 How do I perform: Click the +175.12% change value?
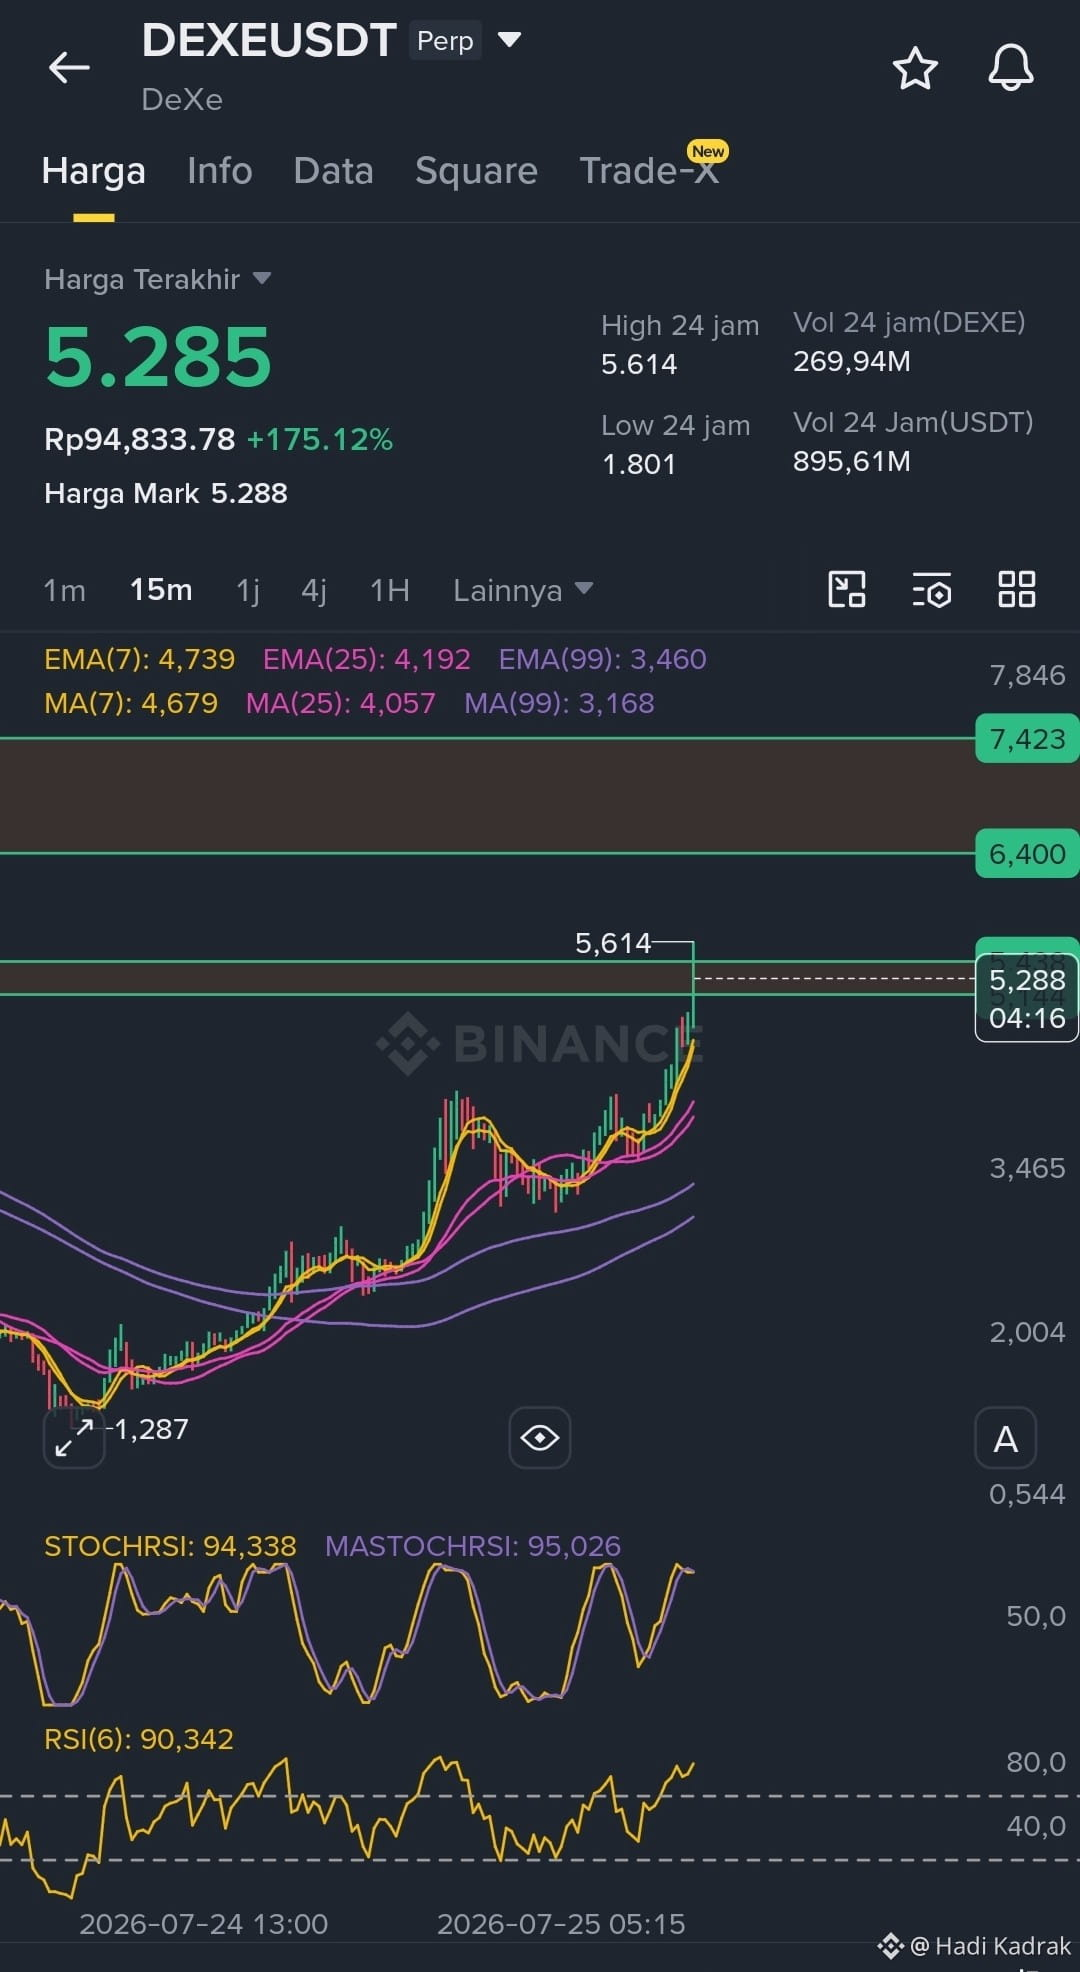[320, 439]
